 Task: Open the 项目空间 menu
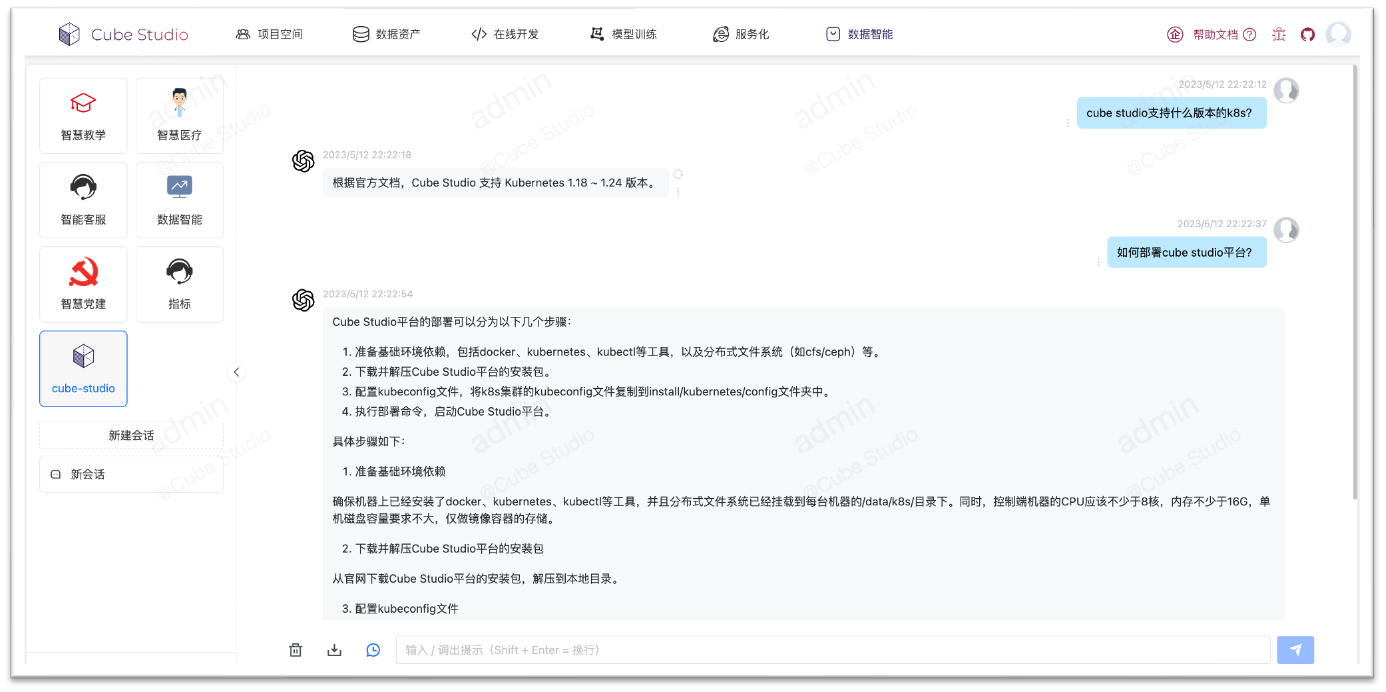pos(269,34)
